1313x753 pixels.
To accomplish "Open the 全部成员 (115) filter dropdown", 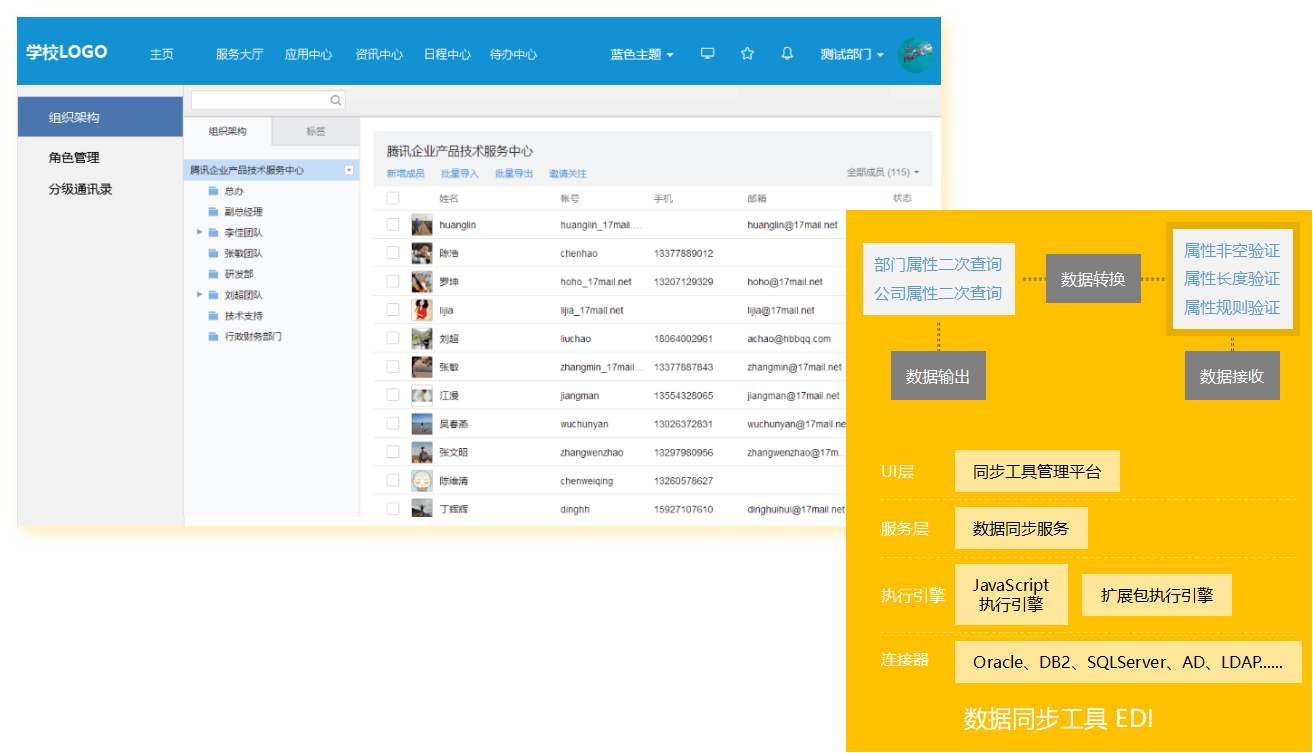I will coord(883,173).
